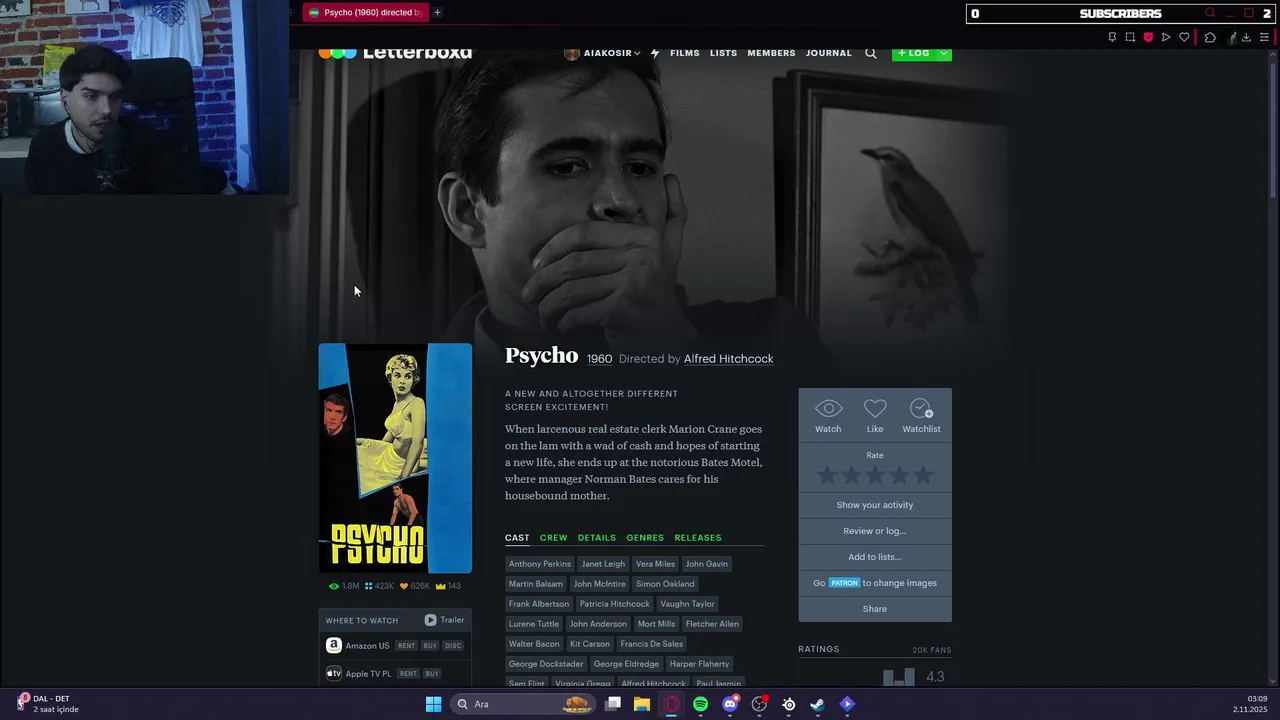
Task: Set a star rating for Psycho
Action: click(875, 476)
